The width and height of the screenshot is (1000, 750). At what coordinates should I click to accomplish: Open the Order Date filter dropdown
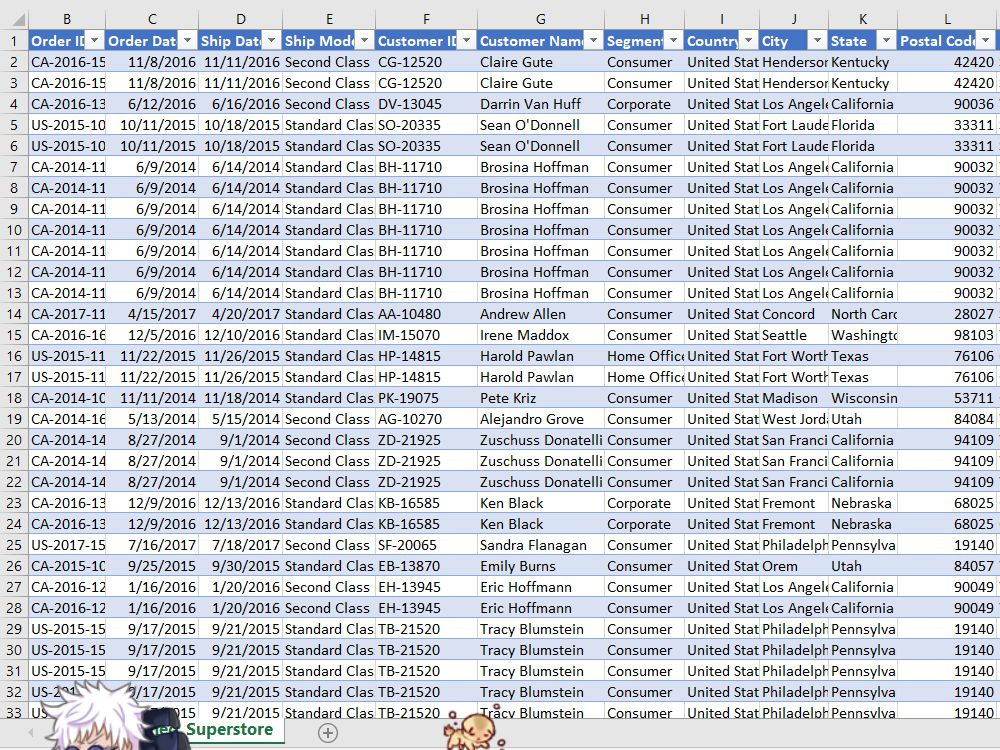coord(187,41)
